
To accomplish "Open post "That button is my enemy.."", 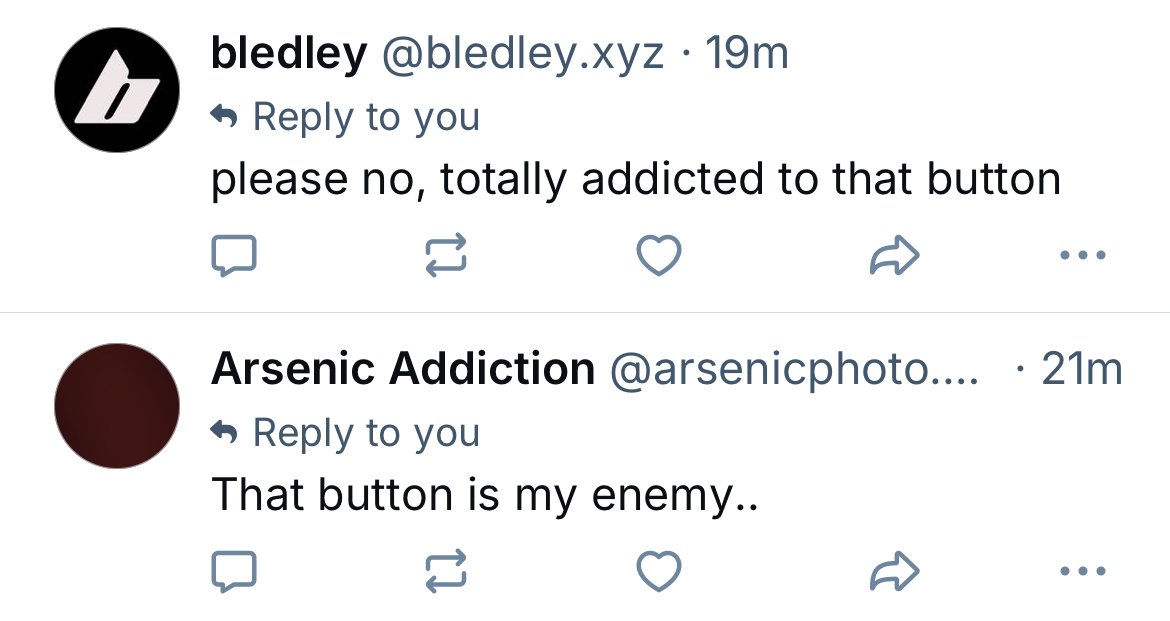I will [x=485, y=495].
